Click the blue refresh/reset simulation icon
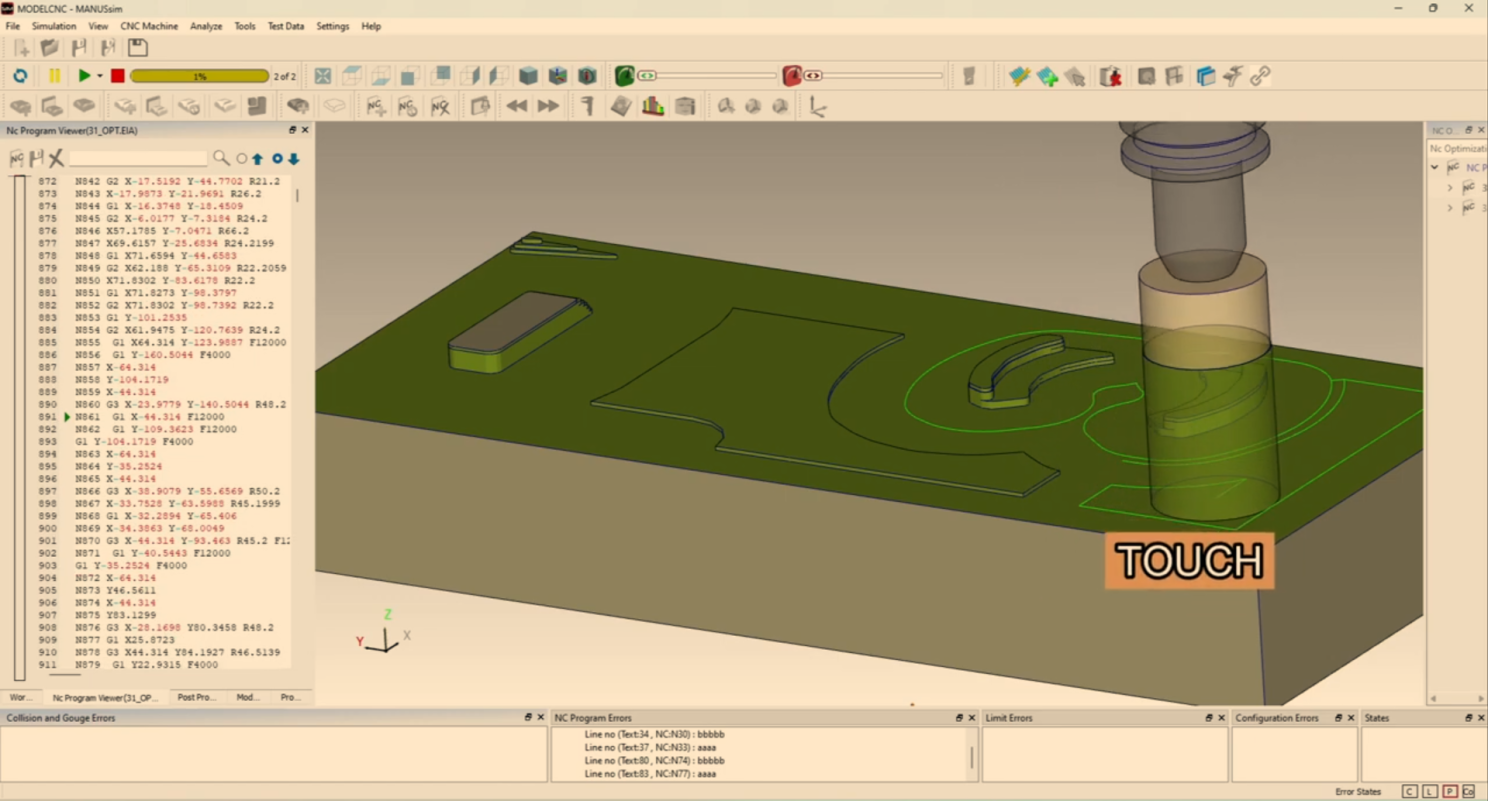Image resolution: width=1488 pixels, height=801 pixels. pyautogui.click(x=20, y=76)
